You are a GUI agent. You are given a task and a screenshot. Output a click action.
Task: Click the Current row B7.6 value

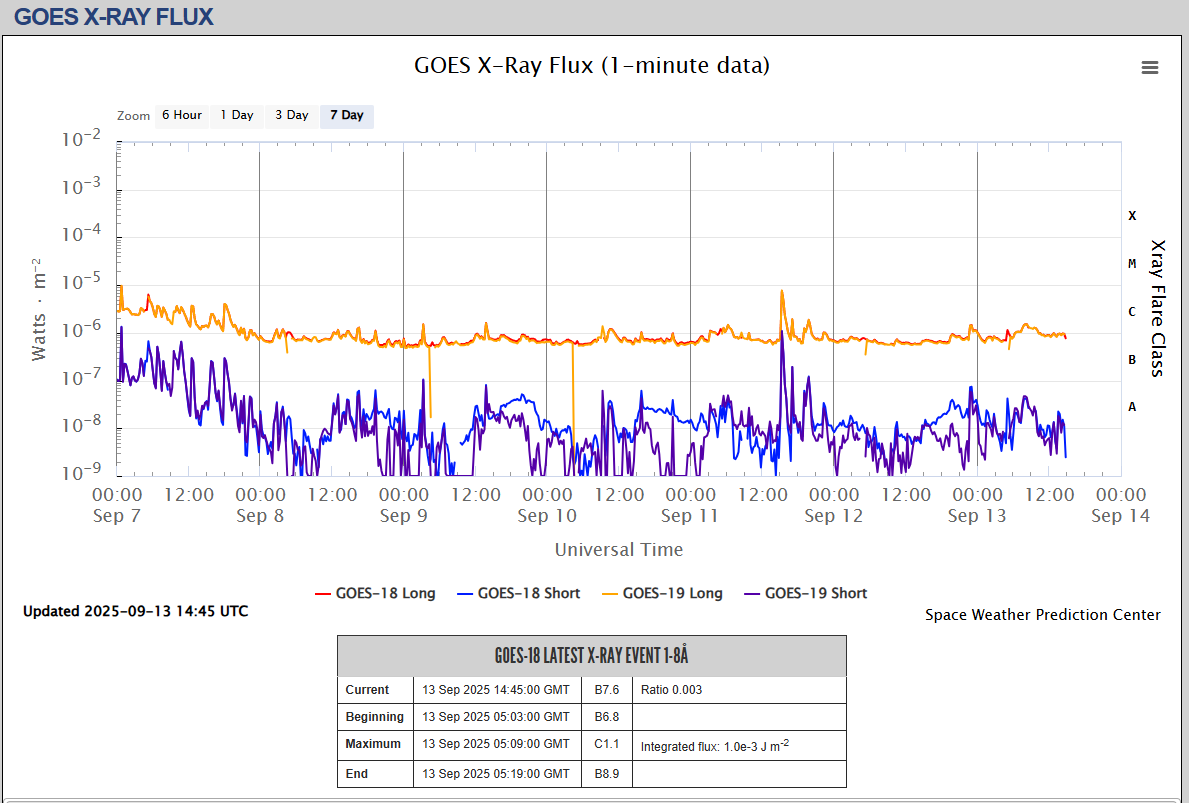pyautogui.click(x=607, y=690)
